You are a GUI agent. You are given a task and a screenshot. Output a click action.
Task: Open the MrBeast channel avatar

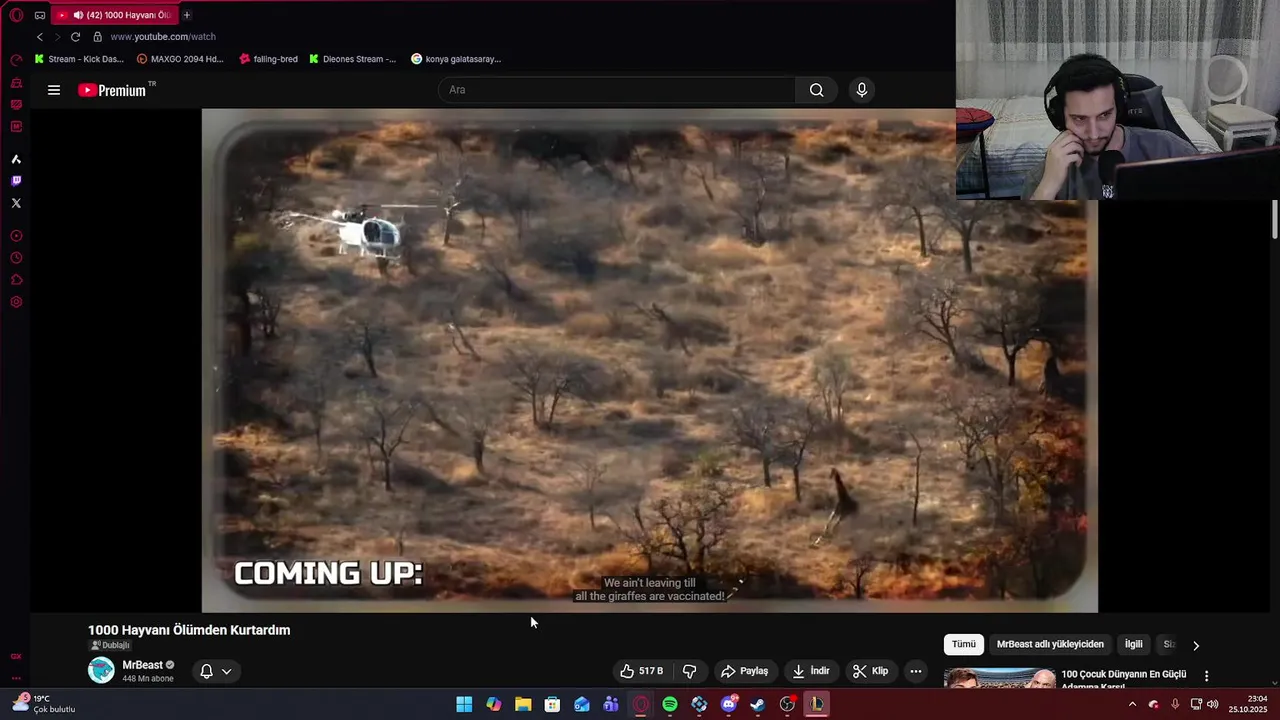[x=101, y=670]
